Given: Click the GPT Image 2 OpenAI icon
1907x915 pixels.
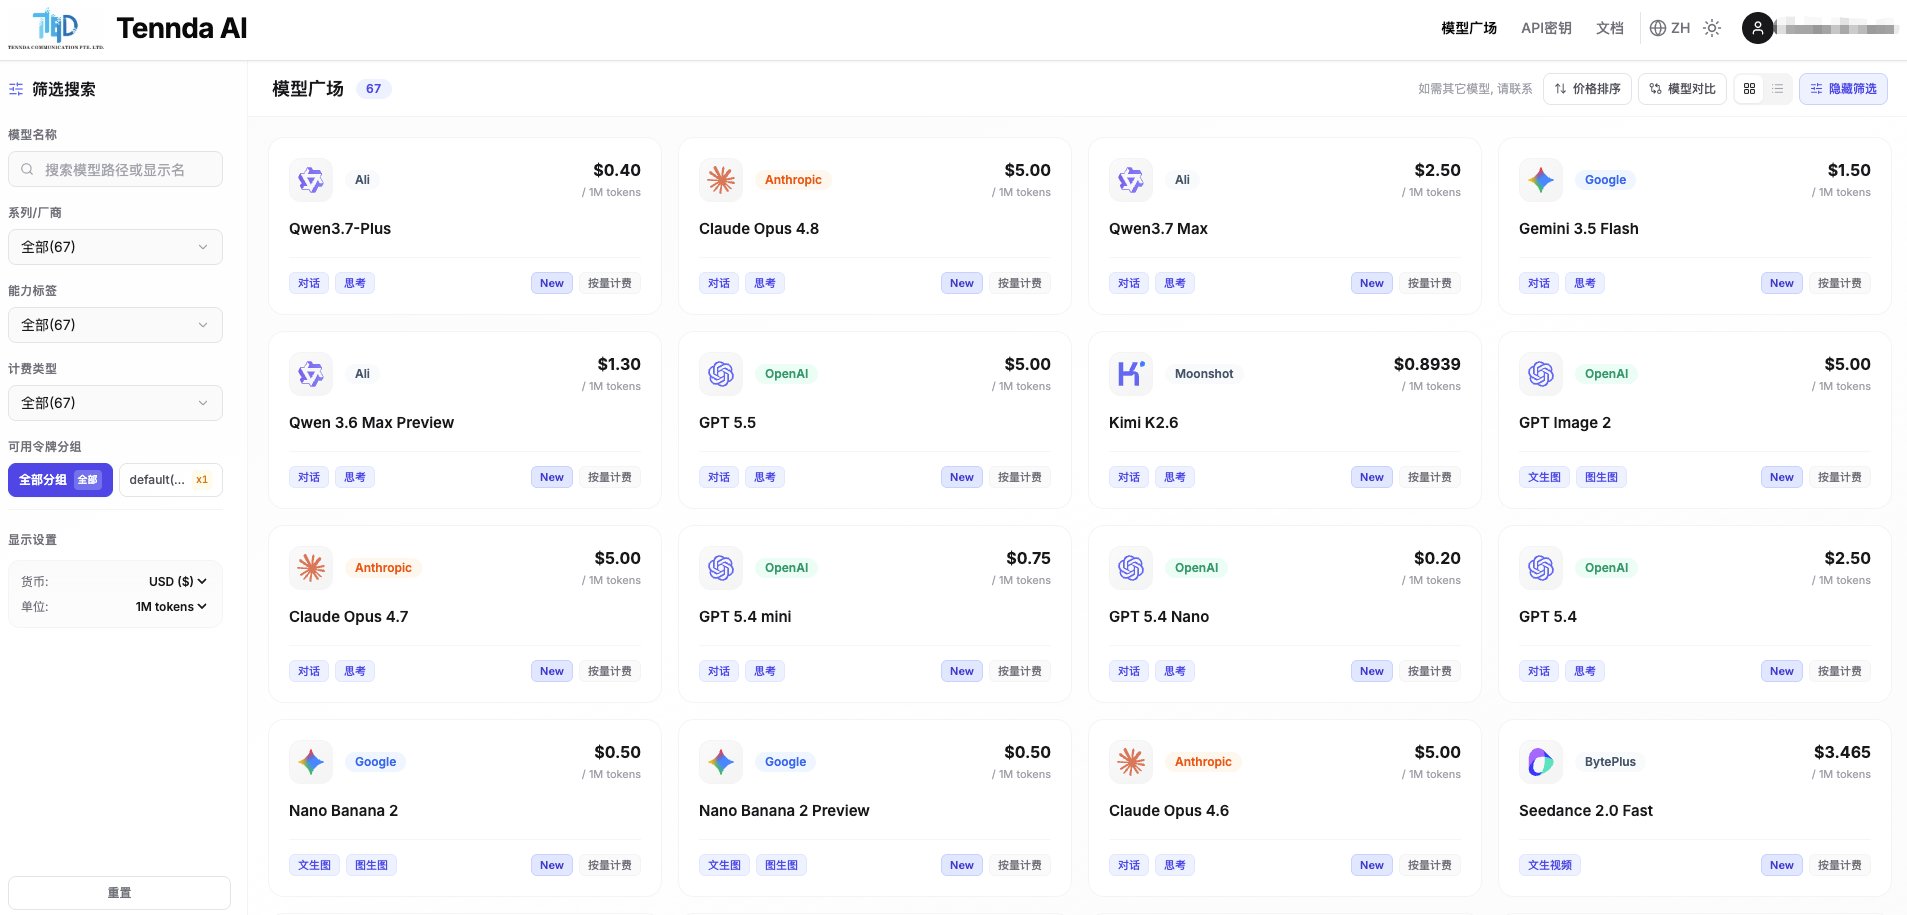Looking at the screenshot, I should coord(1541,374).
